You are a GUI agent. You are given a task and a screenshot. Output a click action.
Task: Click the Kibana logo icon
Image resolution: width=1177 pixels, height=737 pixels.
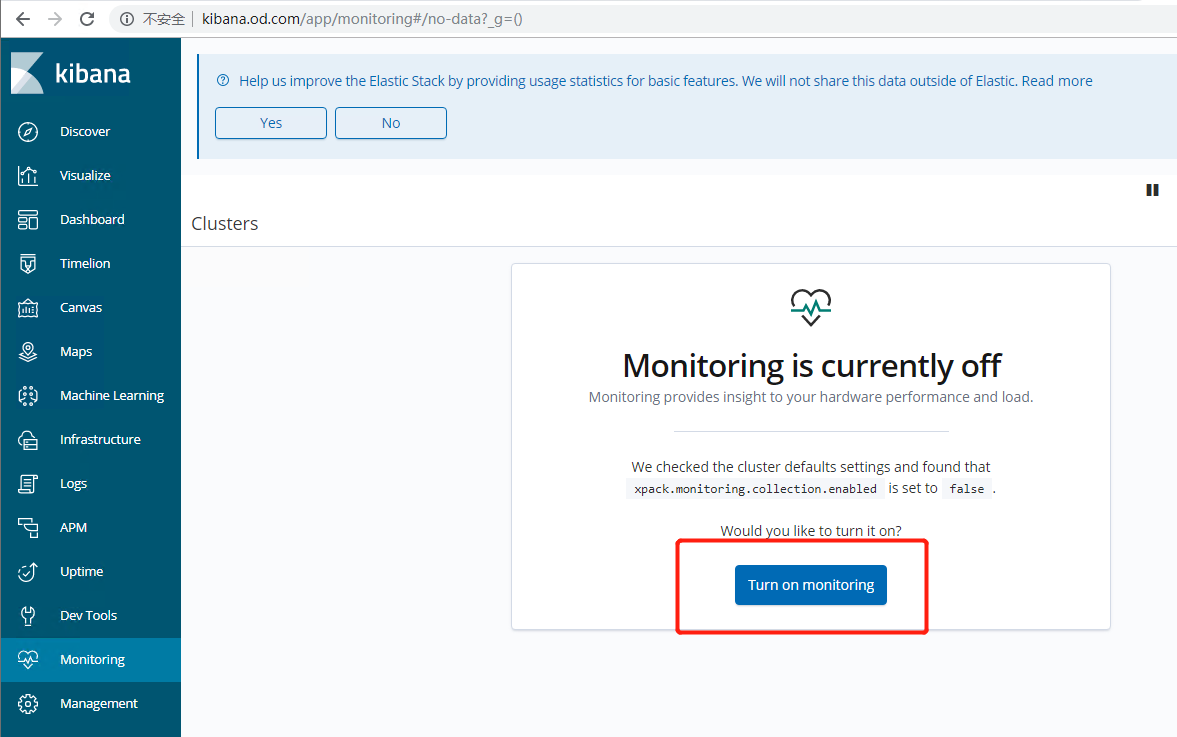coord(27,74)
